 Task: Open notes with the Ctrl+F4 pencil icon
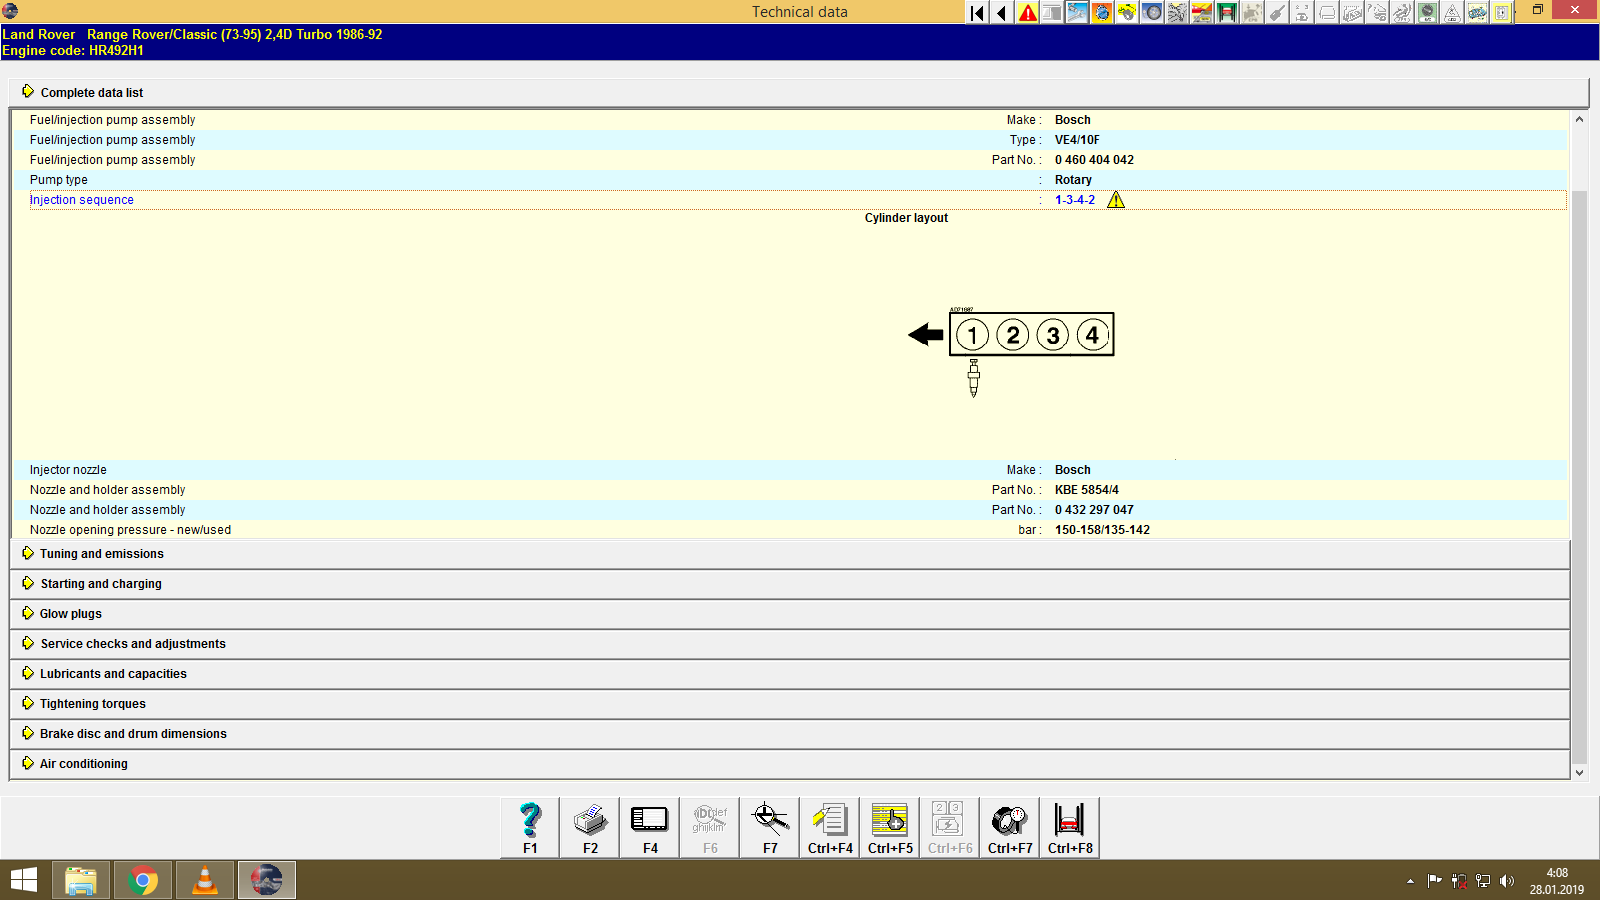(829, 820)
